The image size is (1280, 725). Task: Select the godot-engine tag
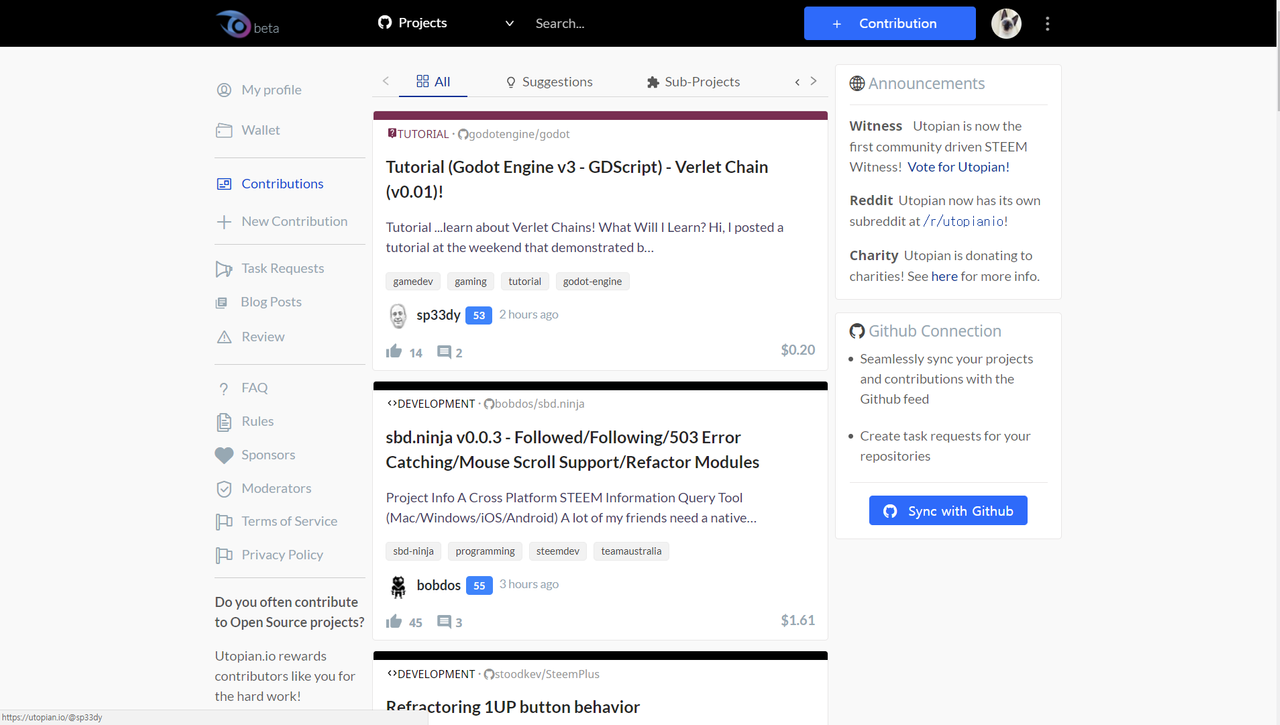(x=592, y=282)
